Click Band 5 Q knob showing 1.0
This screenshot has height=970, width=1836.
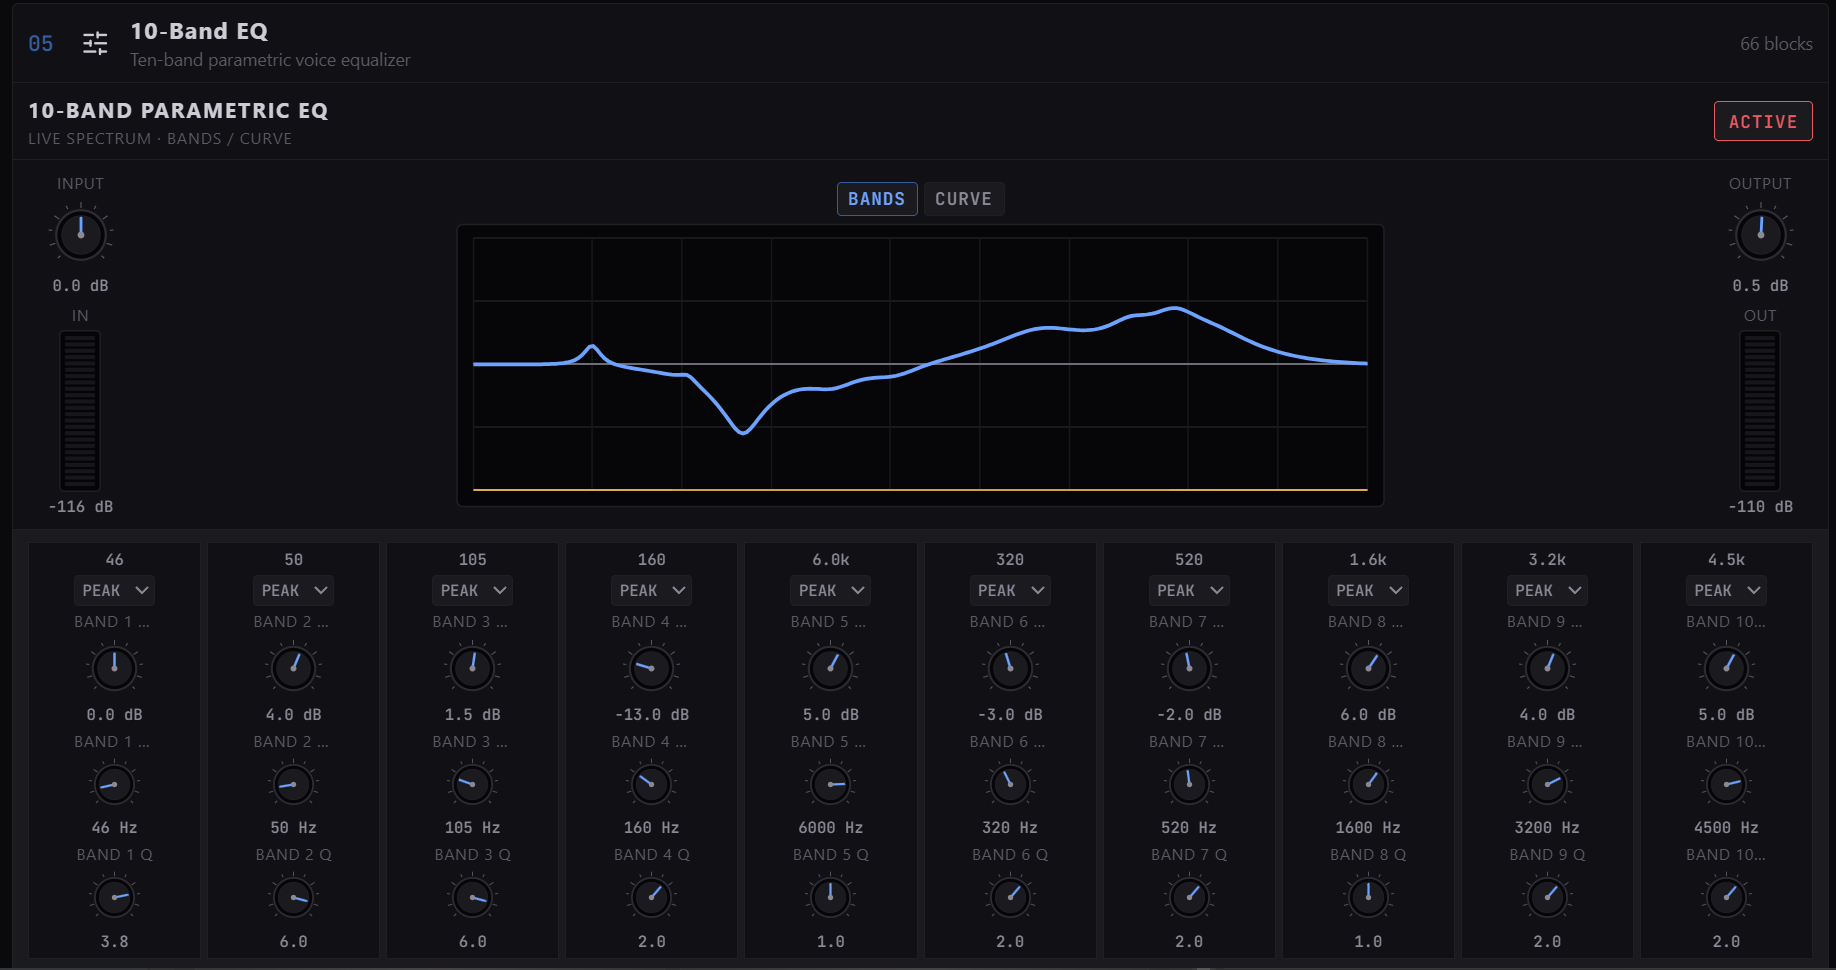831,898
